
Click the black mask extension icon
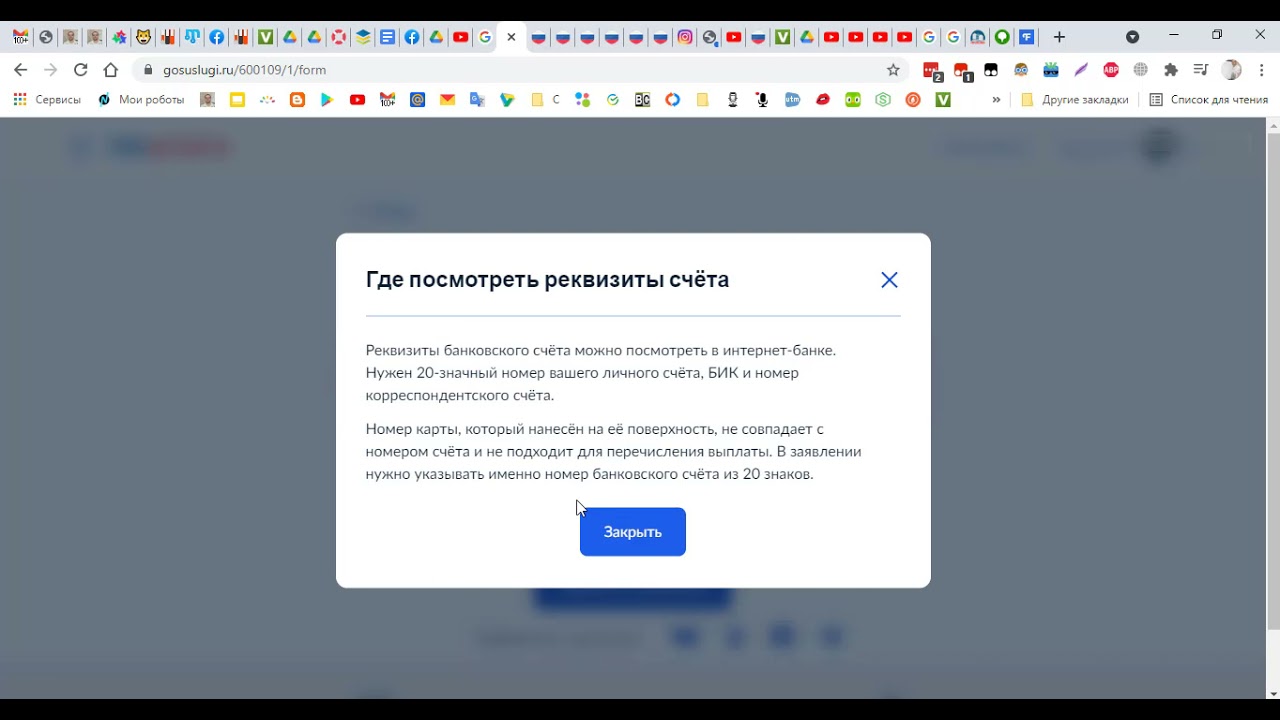tap(991, 70)
